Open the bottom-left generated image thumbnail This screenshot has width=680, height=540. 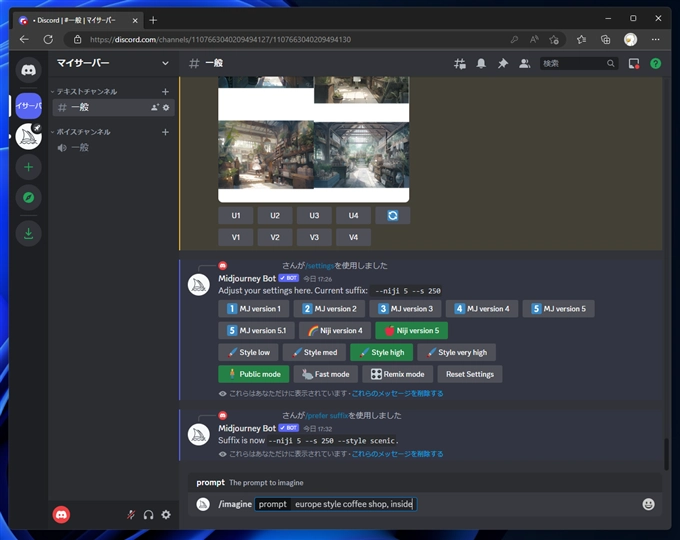click(x=266, y=155)
